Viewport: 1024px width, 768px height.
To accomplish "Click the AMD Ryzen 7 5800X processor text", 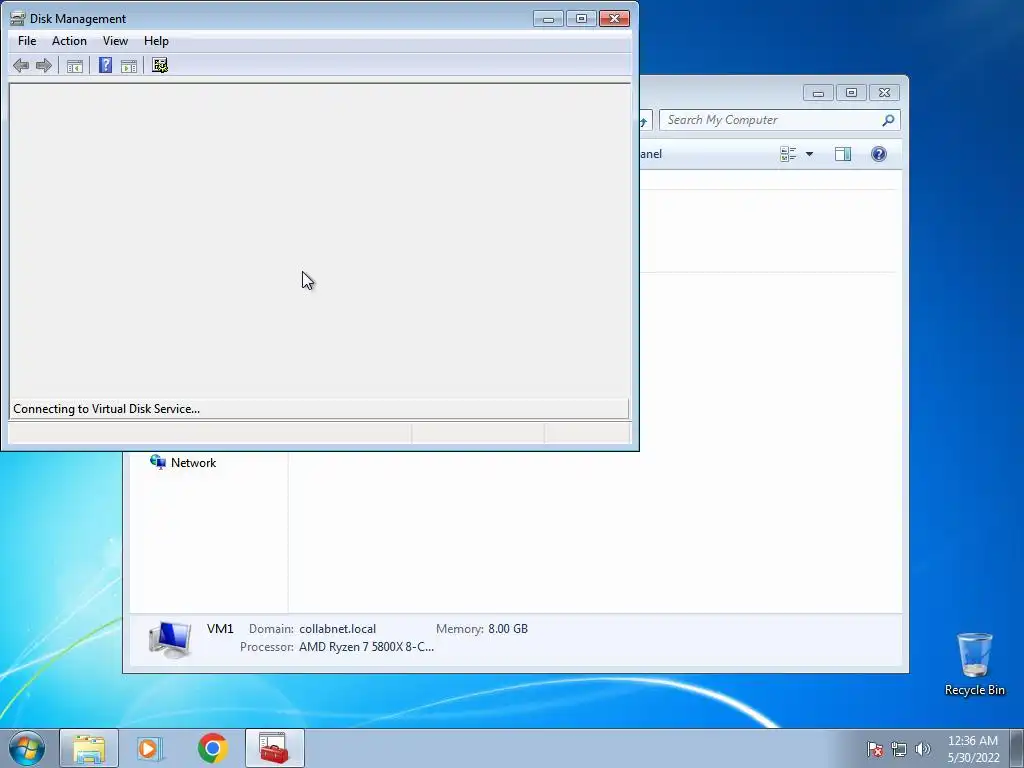I will (366, 647).
